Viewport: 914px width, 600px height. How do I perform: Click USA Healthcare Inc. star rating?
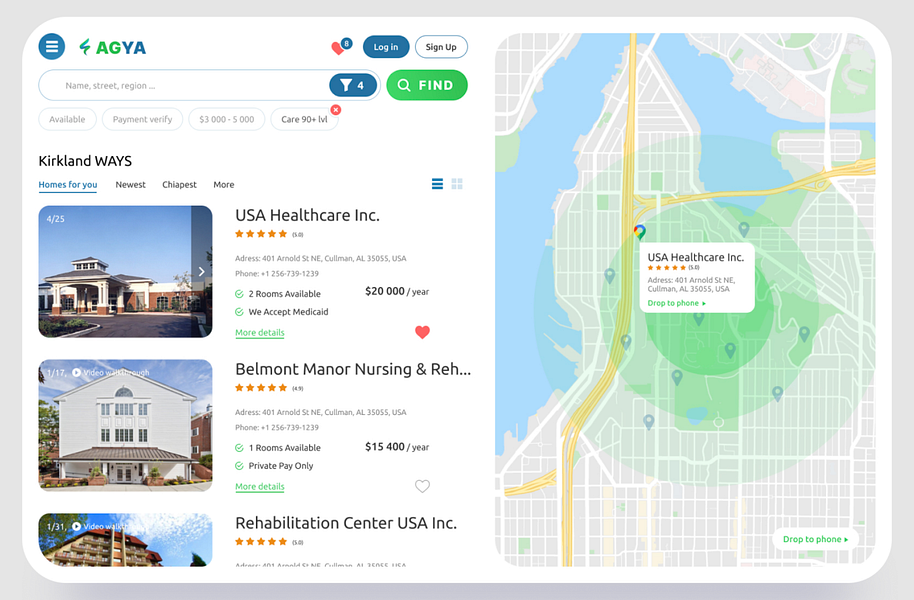click(261, 234)
